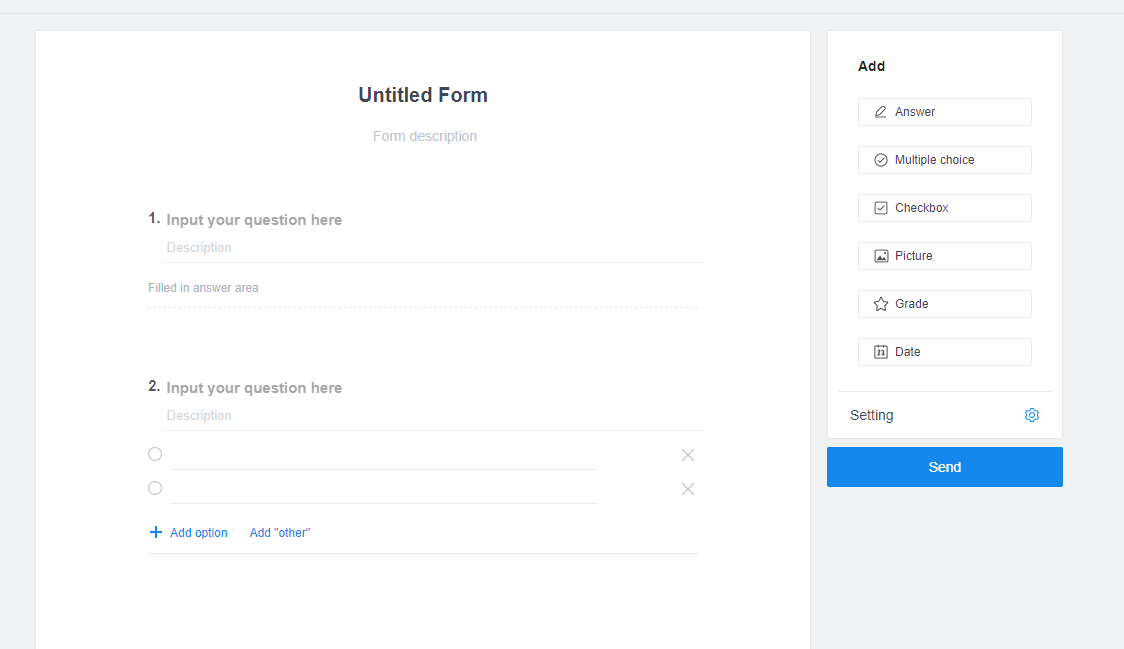Image resolution: width=1124 pixels, height=649 pixels.
Task: Click the Setting label
Action: pyautogui.click(x=871, y=414)
